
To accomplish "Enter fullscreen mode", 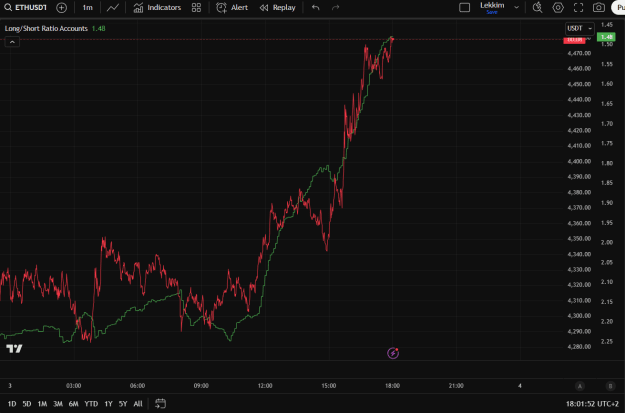I will (x=578, y=8).
